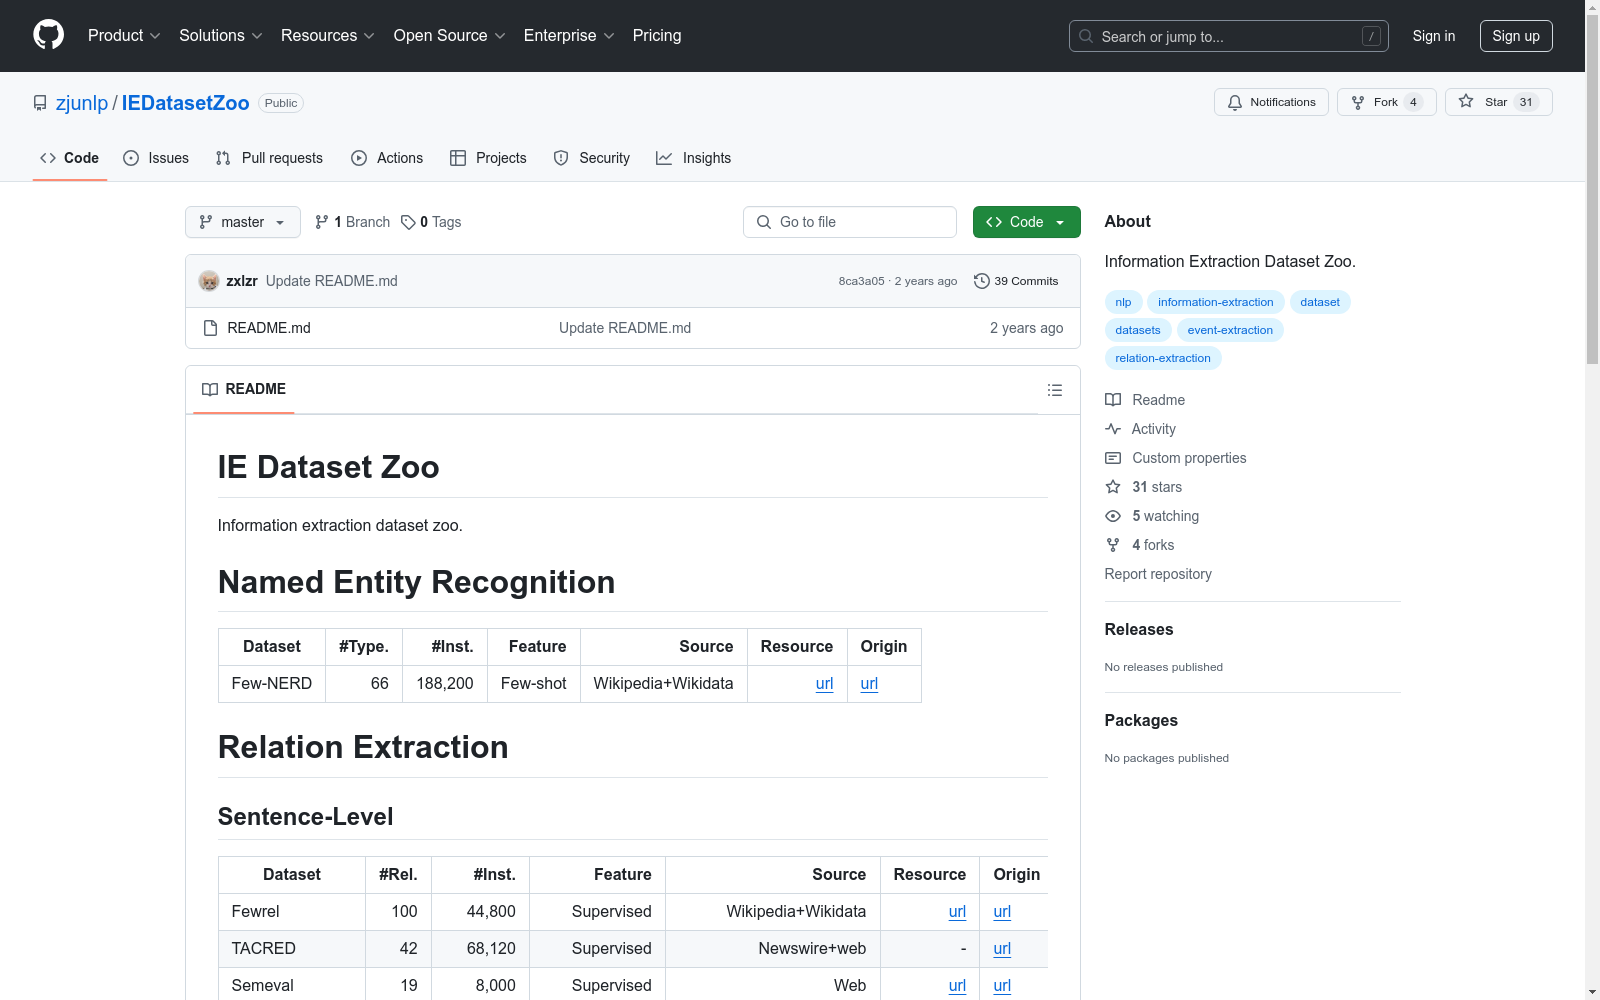Click the Sign up button
This screenshot has height=1000, width=1600.
pyautogui.click(x=1516, y=36)
